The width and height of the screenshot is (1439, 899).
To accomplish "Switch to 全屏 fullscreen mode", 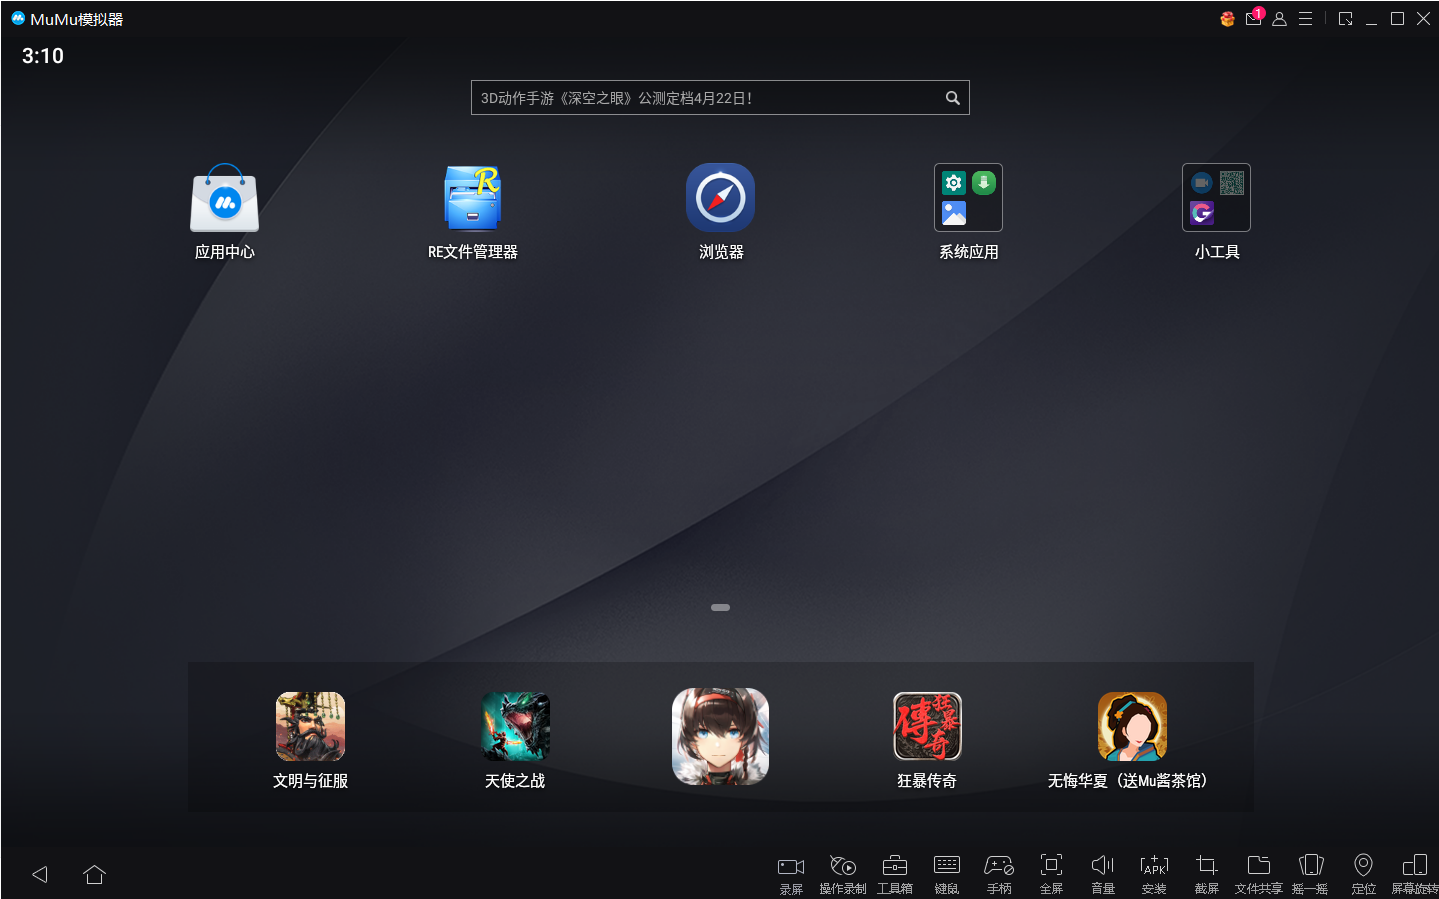I will 1051,874.
